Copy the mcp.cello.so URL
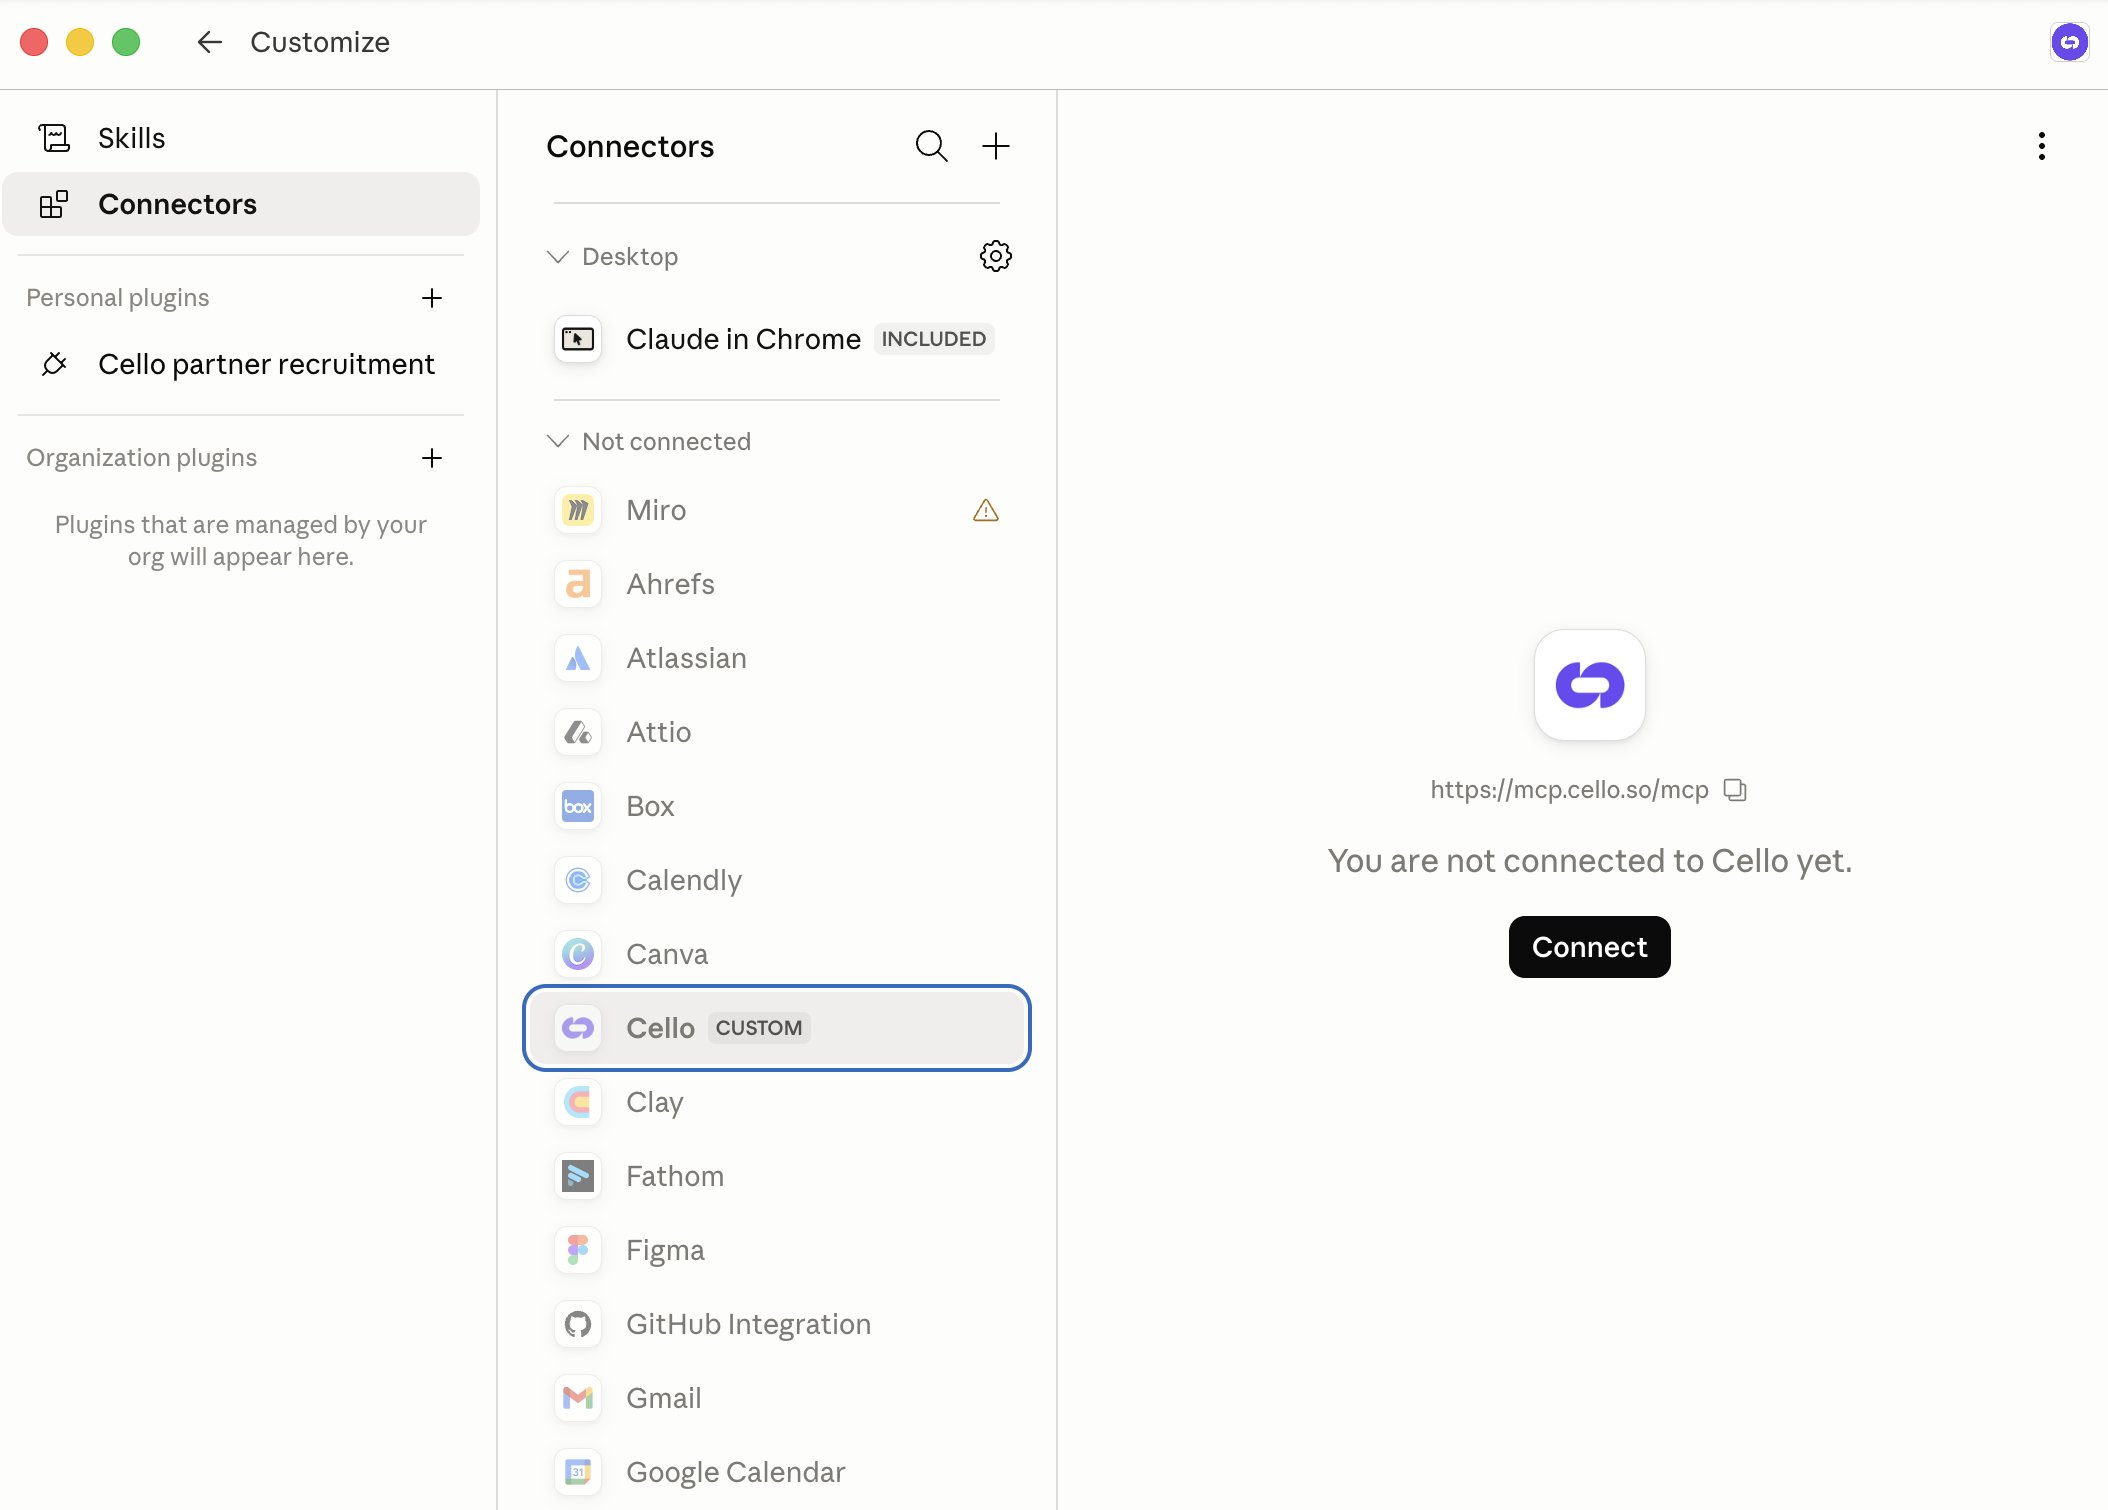 coord(1735,790)
